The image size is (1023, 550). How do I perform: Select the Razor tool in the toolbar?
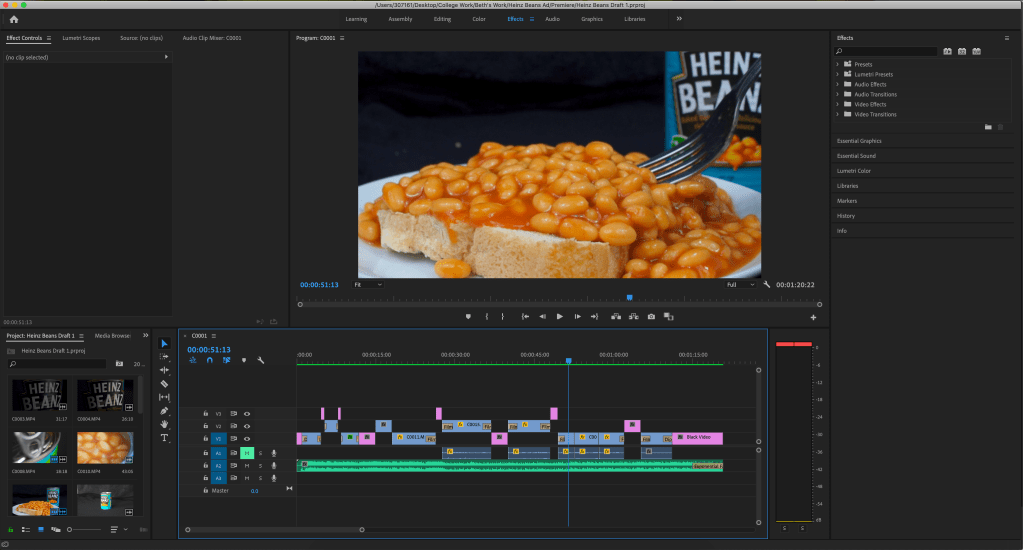click(165, 384)
